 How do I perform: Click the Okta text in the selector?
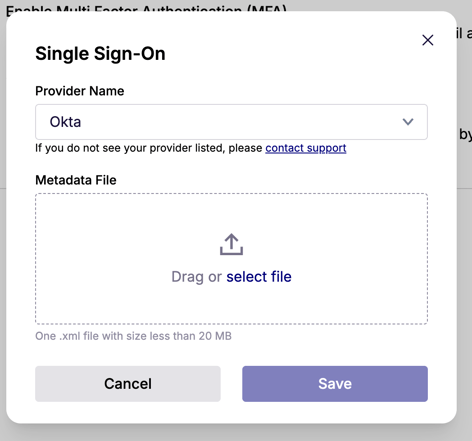click(x=65, y=122)
